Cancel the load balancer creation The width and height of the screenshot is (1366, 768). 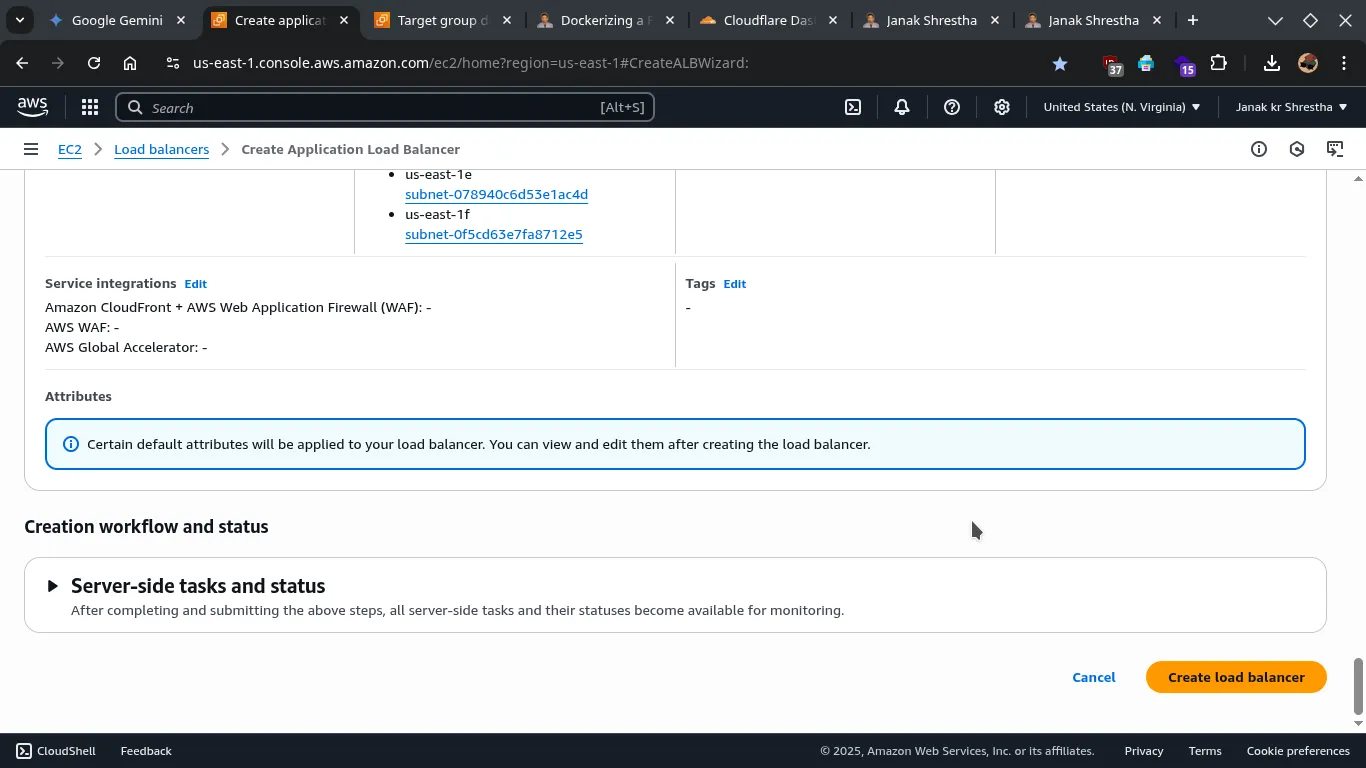point(1093,677)
